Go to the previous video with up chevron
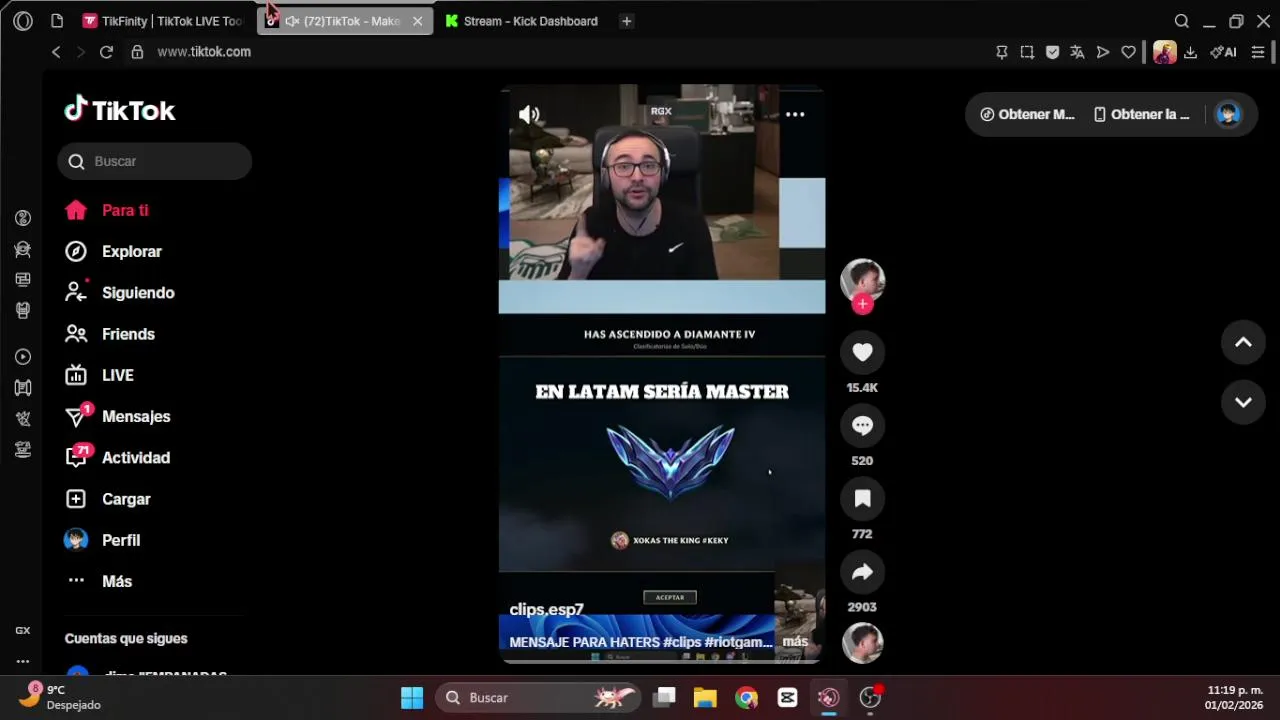Screen dimensions: 1280x720 pyautogui.click(x=1243, y=342)
